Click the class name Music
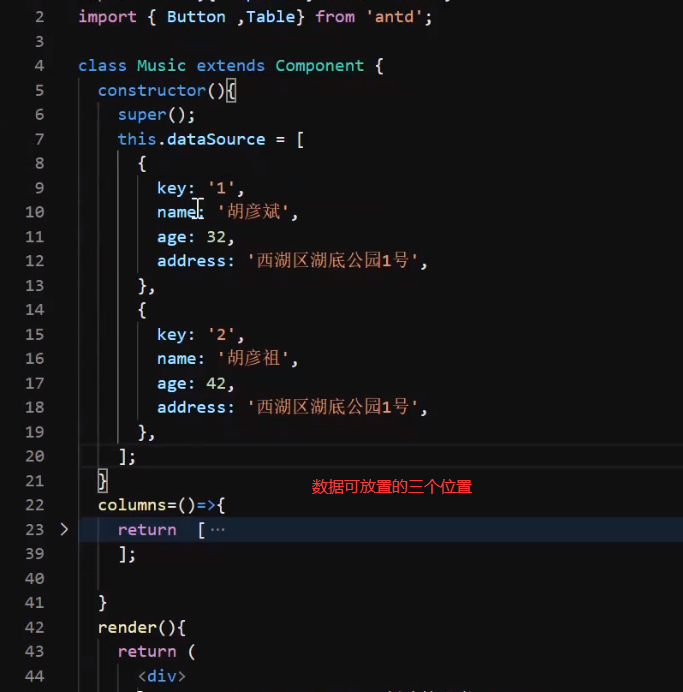This screenshot has height=692, width=683. click(x=161, y=66)
